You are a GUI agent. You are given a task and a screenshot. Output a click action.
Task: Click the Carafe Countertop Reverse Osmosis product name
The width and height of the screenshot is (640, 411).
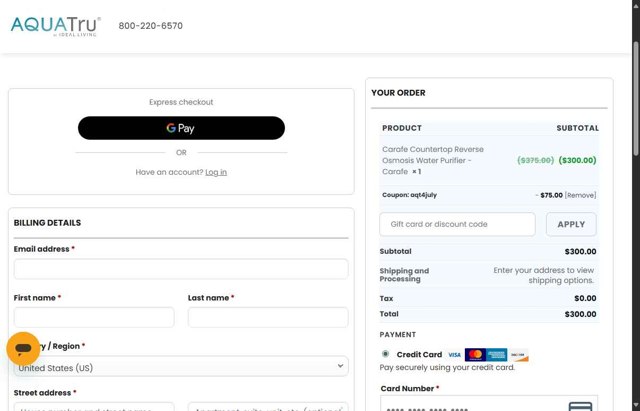coord(433,160)
